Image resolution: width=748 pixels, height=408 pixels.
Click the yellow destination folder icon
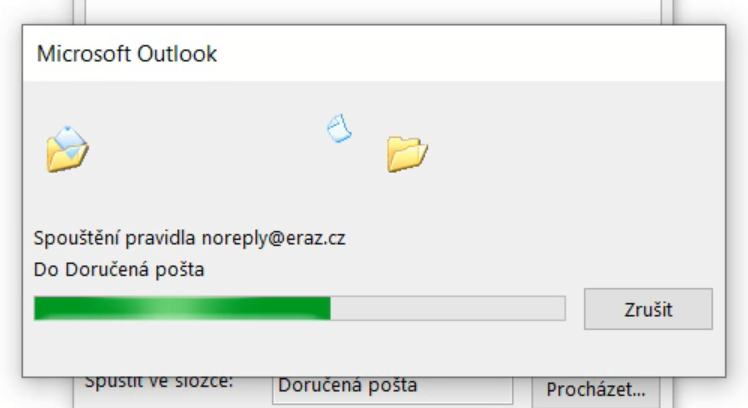(x=407, y=154)
